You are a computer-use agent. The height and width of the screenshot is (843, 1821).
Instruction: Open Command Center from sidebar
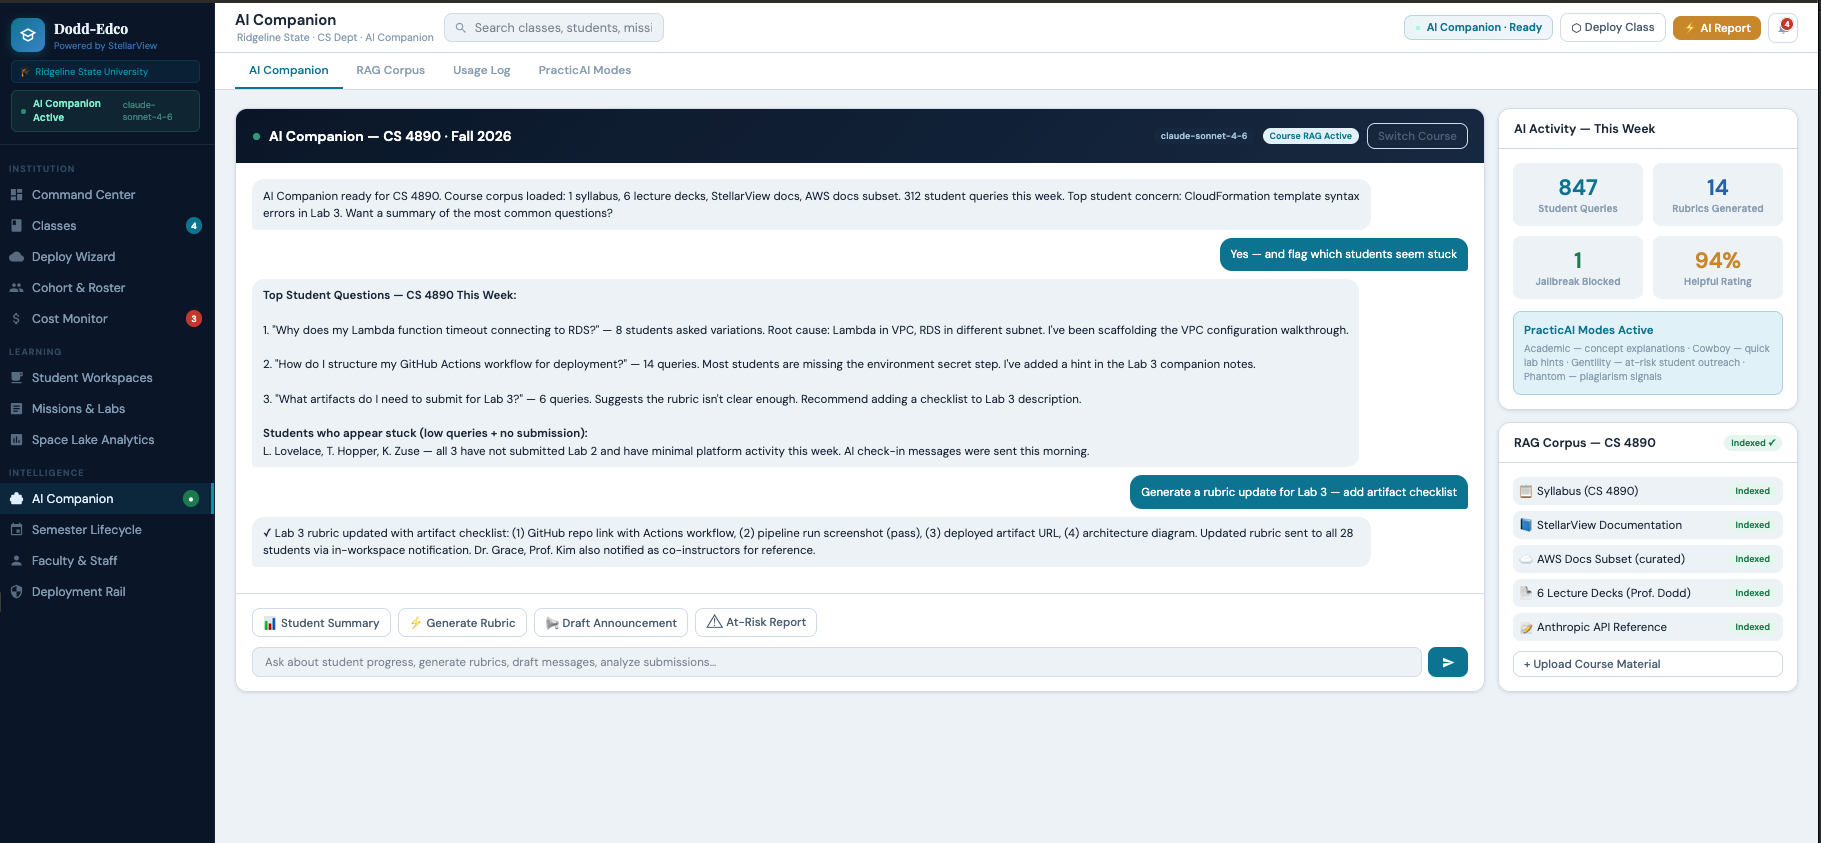[x=83, y=195]
